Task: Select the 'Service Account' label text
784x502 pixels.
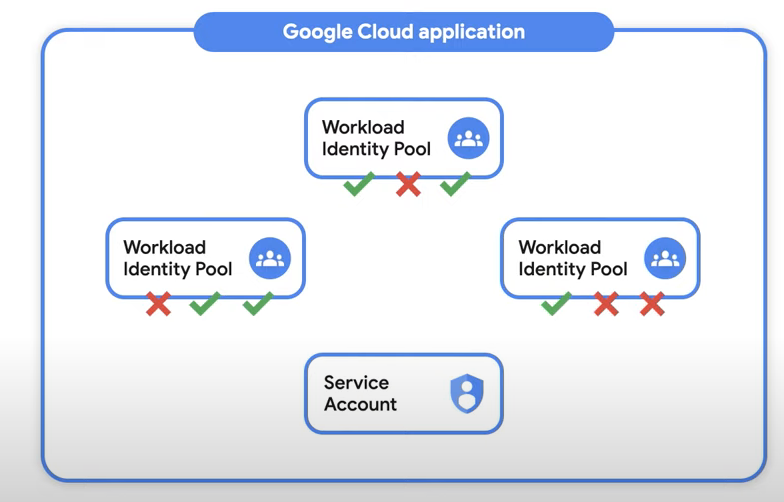Action: point(360,393)
